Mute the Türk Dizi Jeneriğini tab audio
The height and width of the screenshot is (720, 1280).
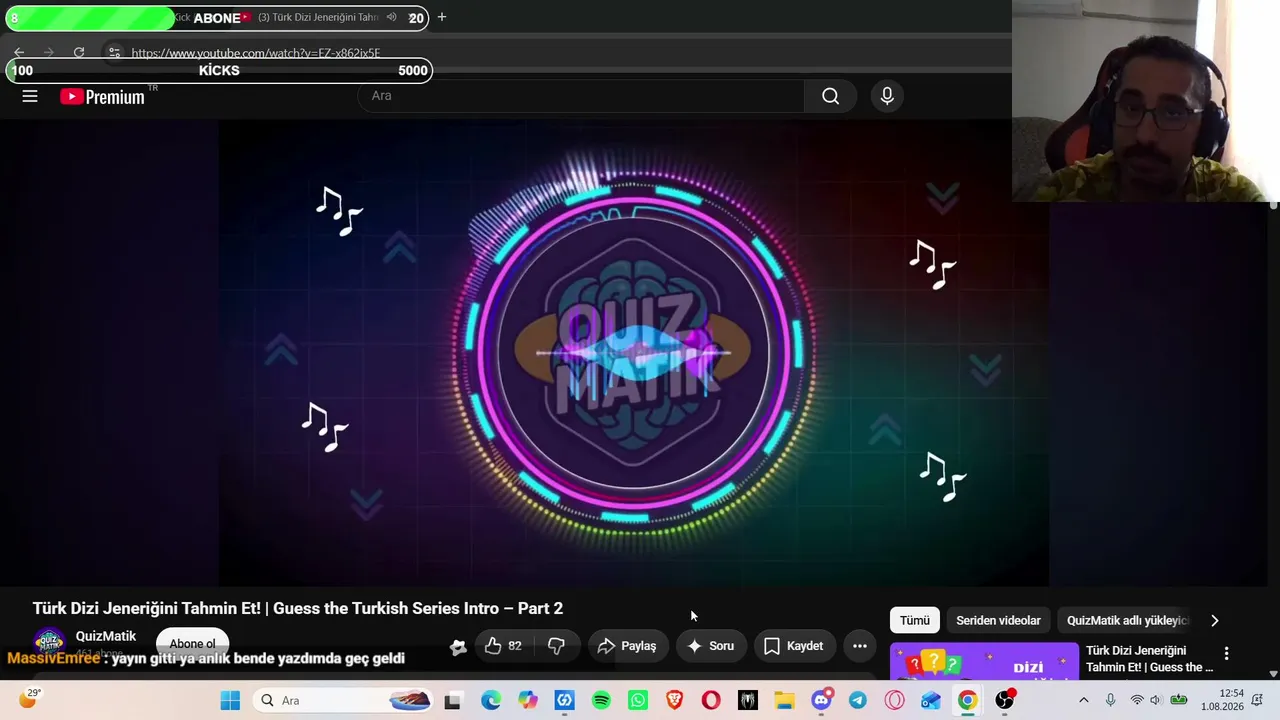(391, 17)
